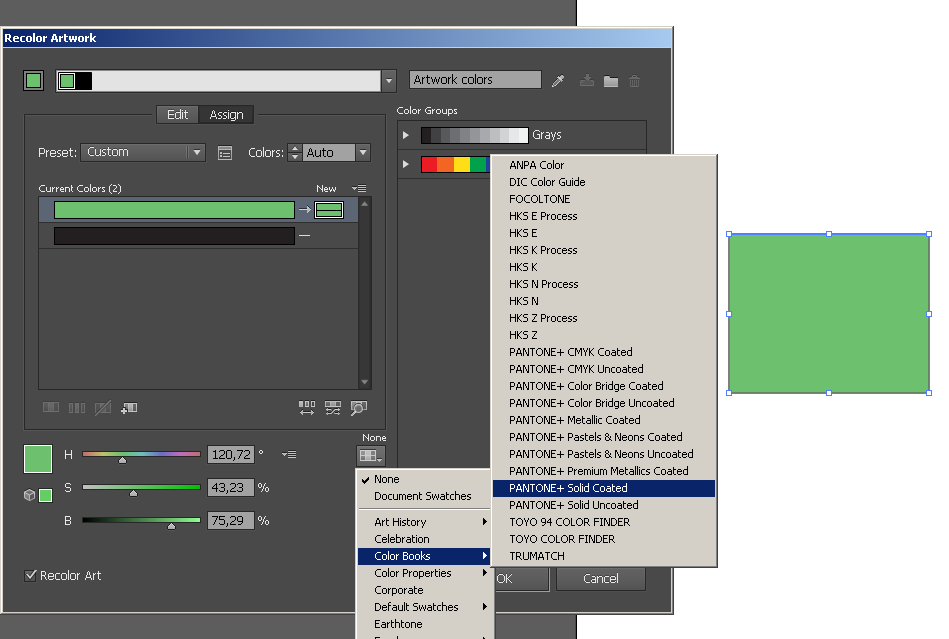Click merge colors into a row icon
This screenshot has width=949, height=639.
coord(51,407)
